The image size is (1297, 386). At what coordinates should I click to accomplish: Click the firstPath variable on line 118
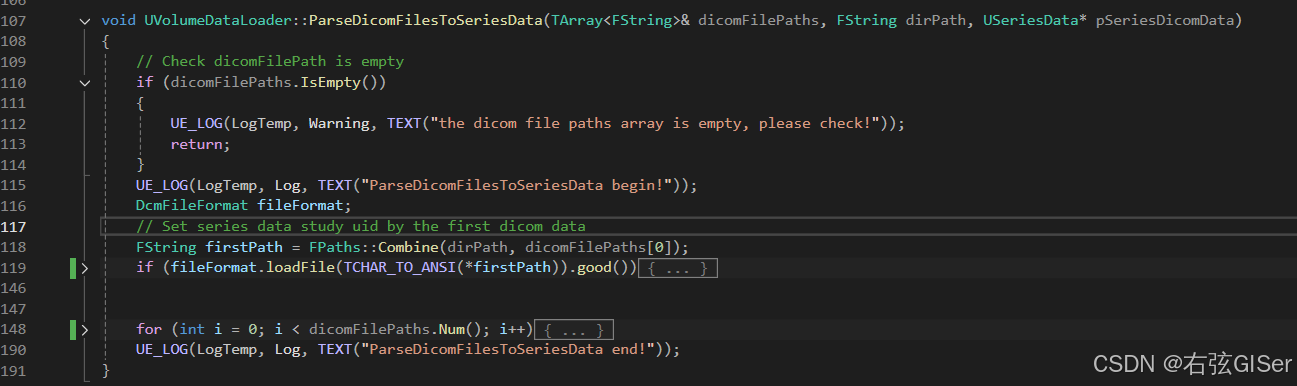click(x=243, y=247)
